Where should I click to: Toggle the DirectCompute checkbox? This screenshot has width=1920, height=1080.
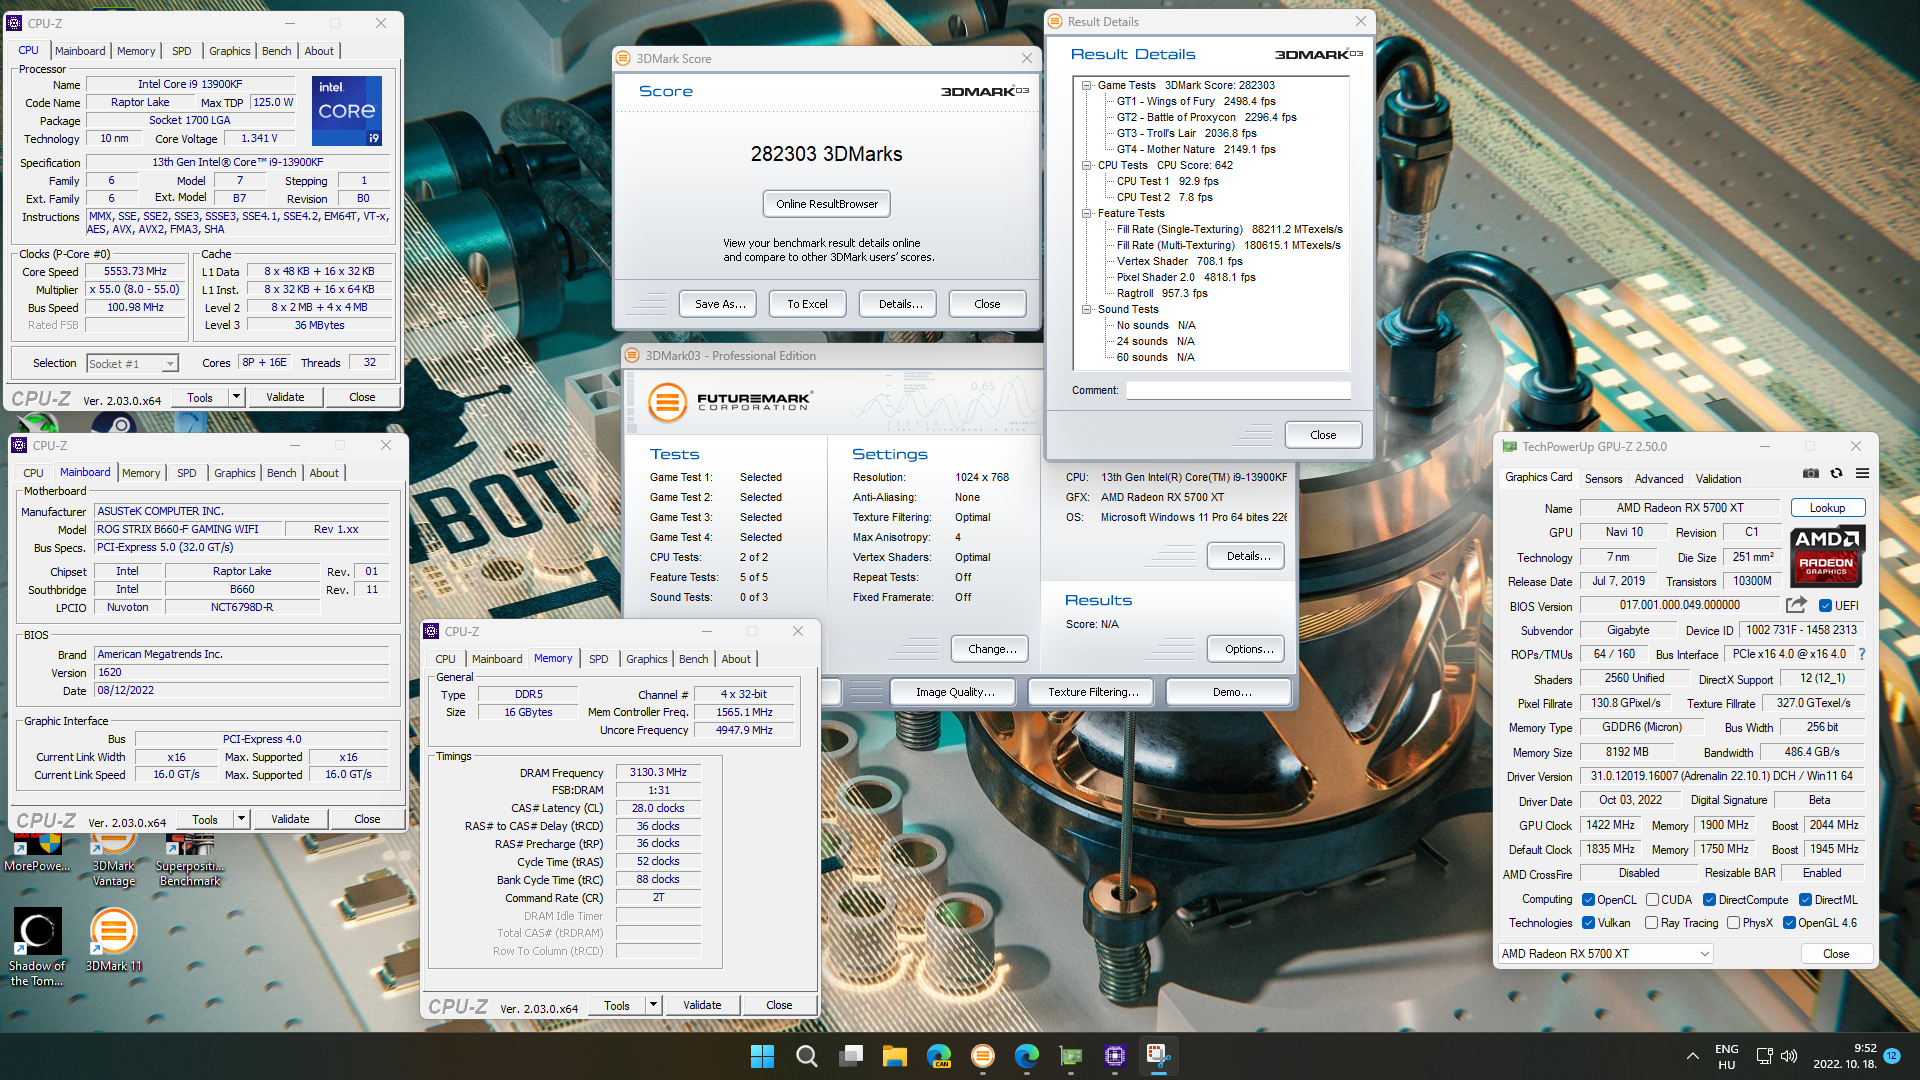[x=1710, y=900]
